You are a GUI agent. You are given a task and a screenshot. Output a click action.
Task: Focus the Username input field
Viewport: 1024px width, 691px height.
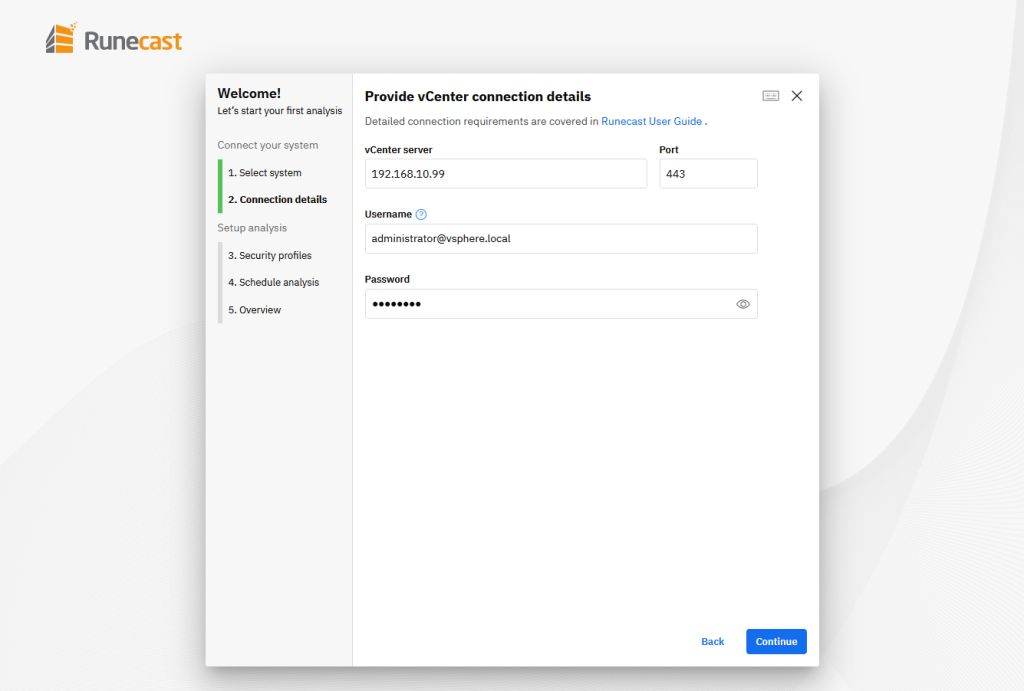coord(561,238)
